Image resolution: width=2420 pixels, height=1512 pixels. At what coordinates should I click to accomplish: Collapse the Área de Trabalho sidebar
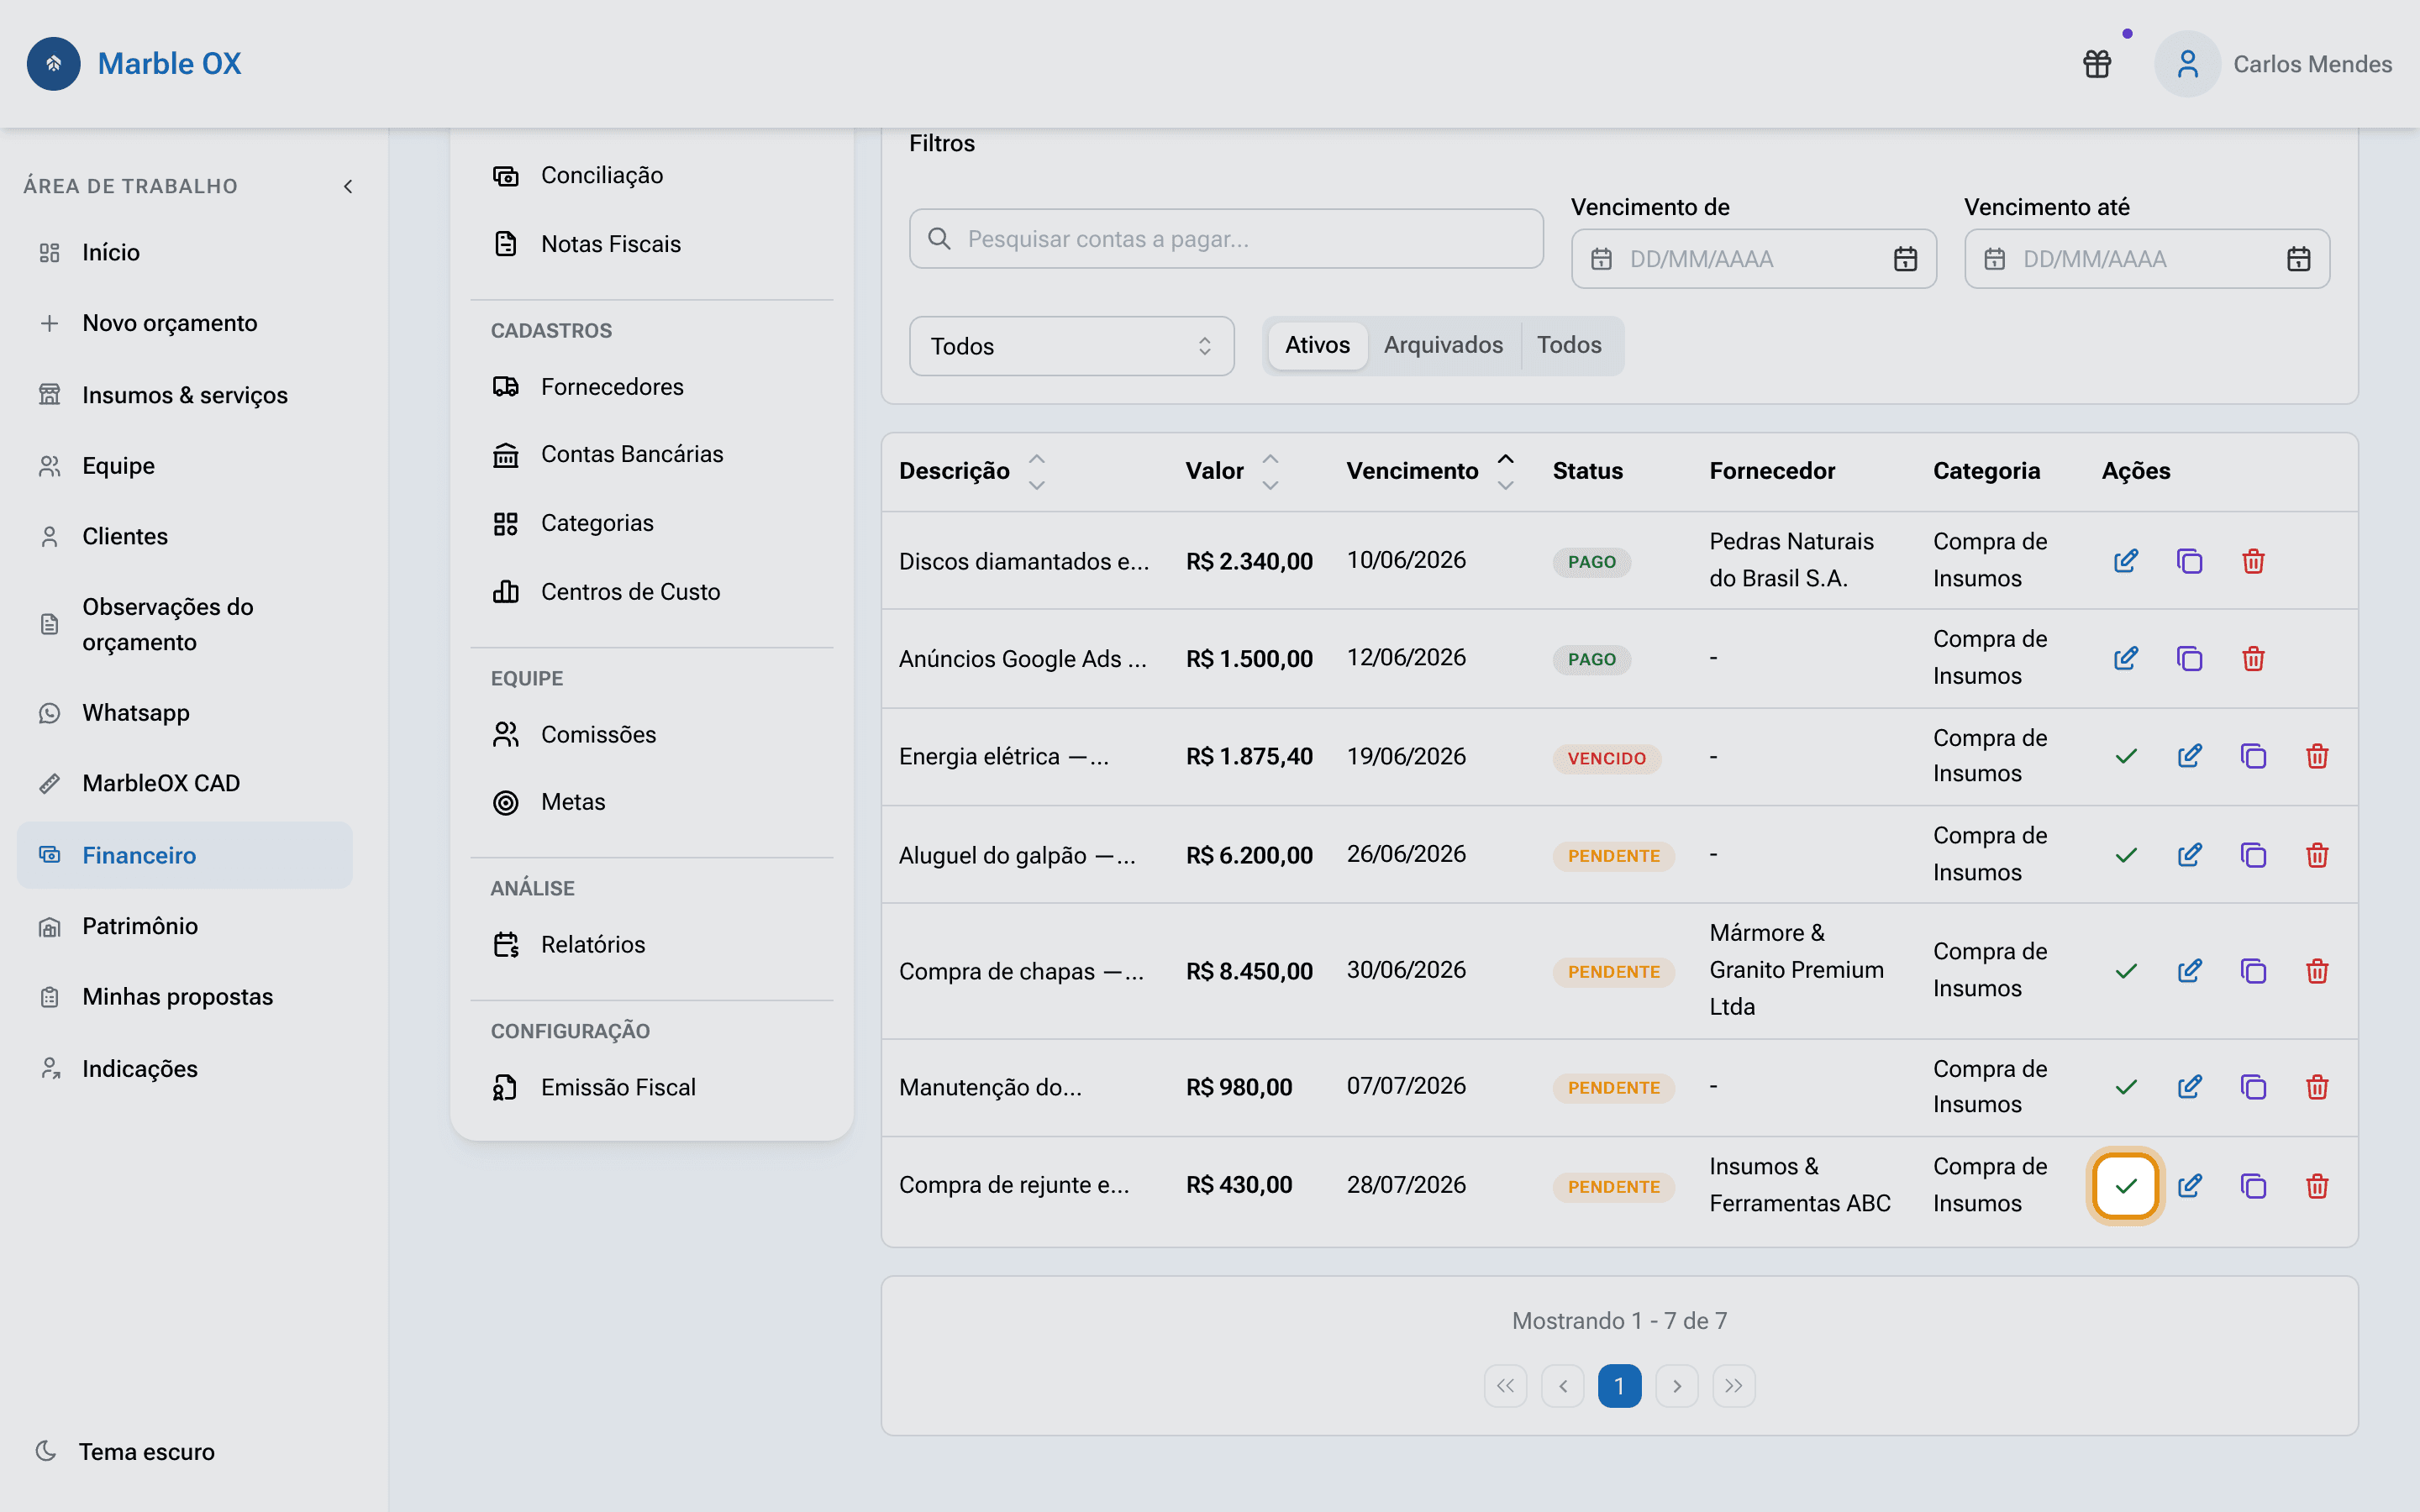click(348, 186)
